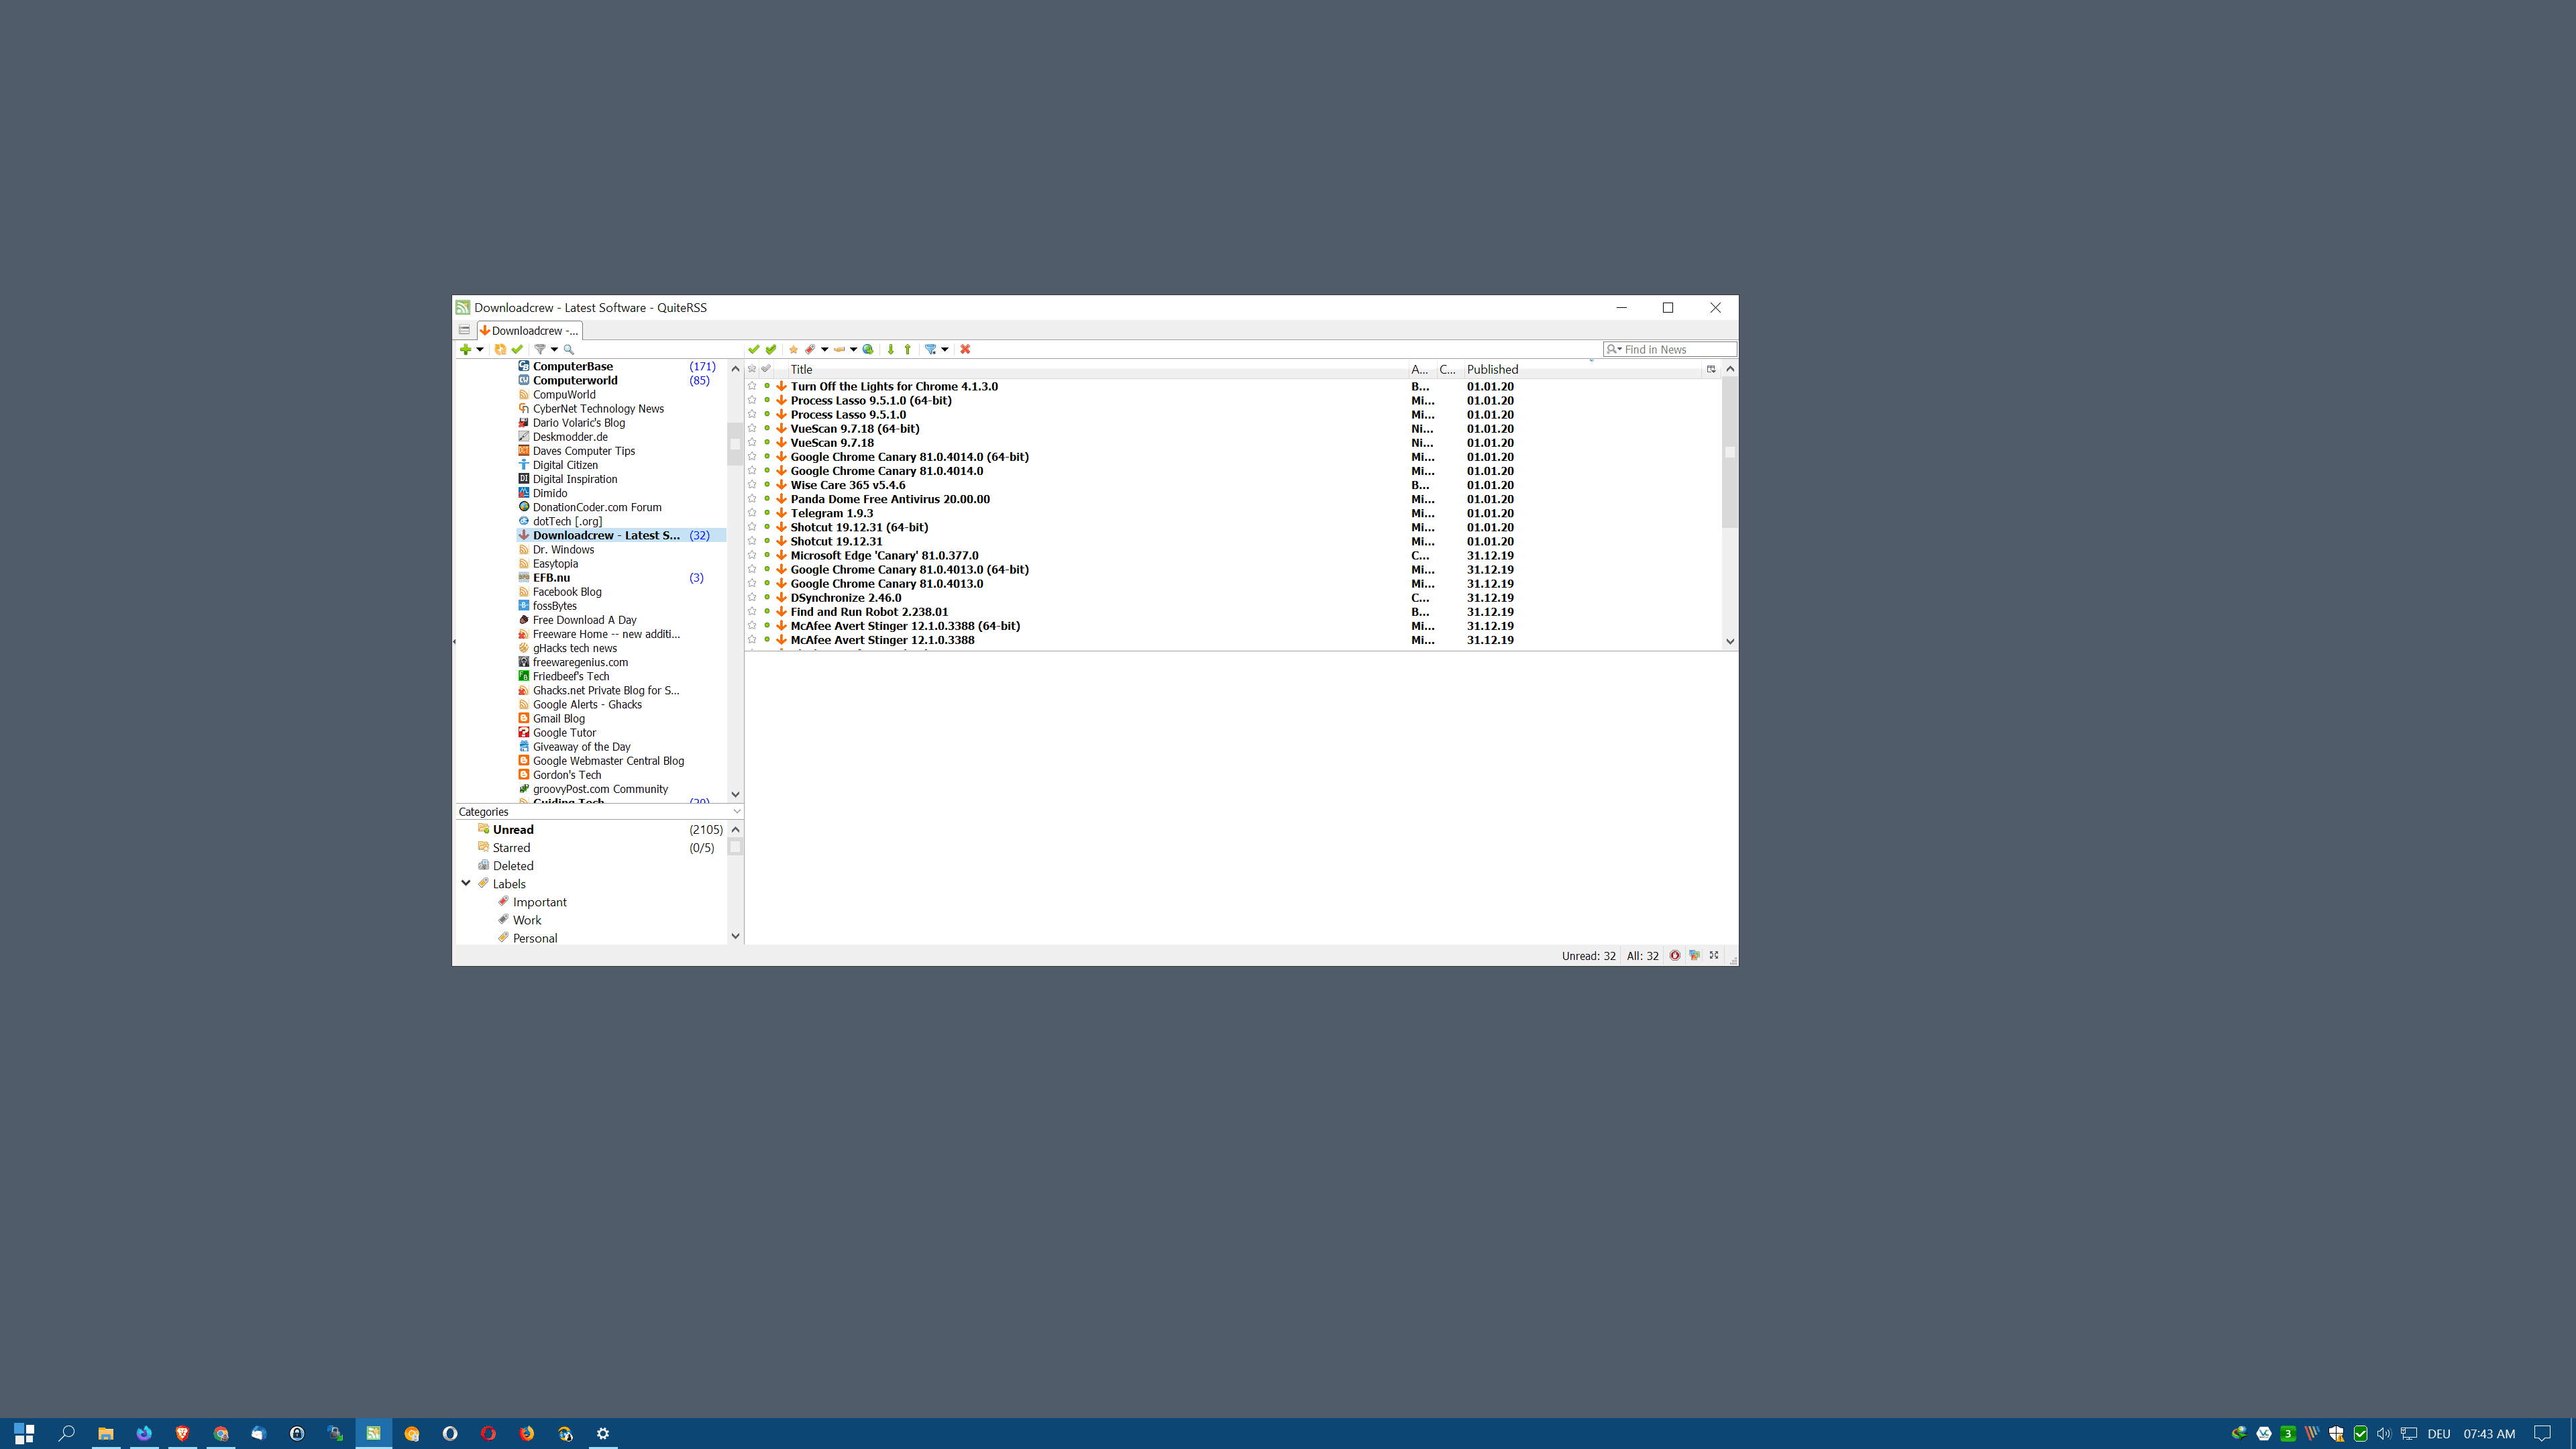Click the categories panel scrollbar down arrow
This screenshot has height=1449, width=2576.
pos(736,936)
